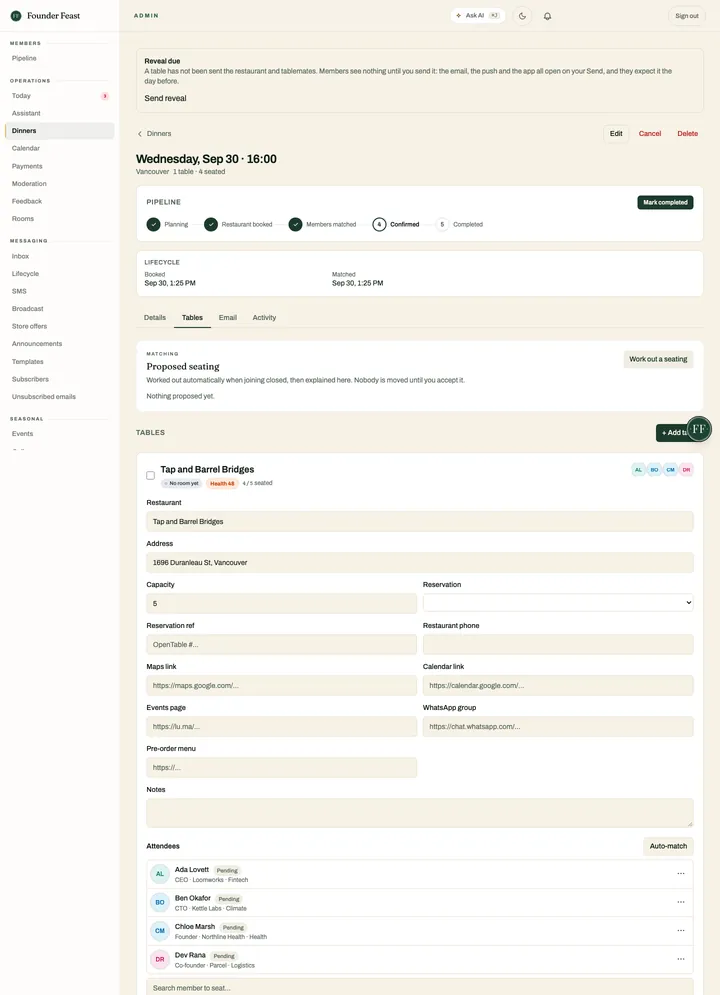Open Broadcast in the sidebar
720x995 pixels.
click(59, 309)
